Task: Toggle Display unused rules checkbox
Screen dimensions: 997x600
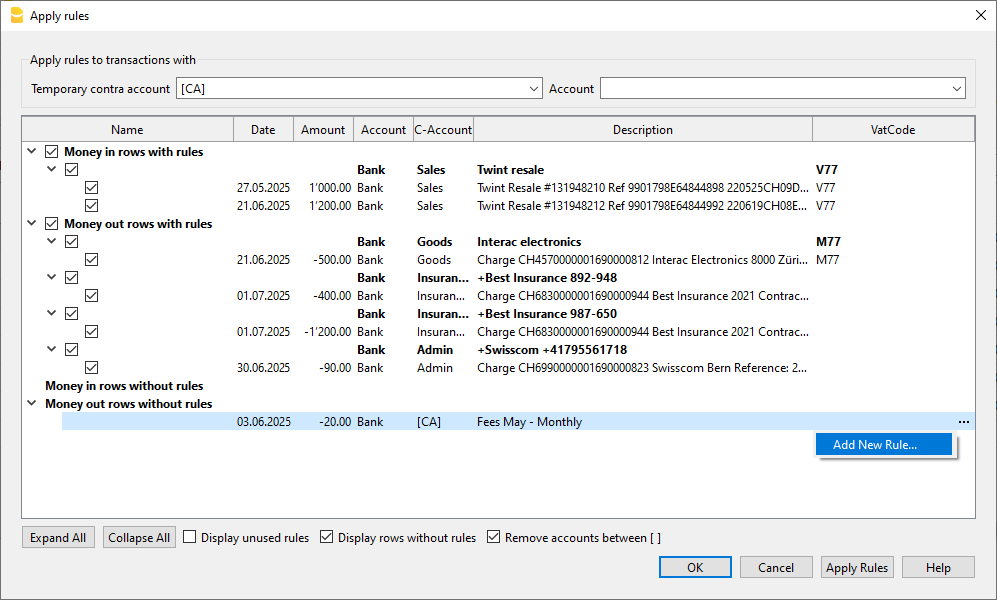Action: [190, 537]
